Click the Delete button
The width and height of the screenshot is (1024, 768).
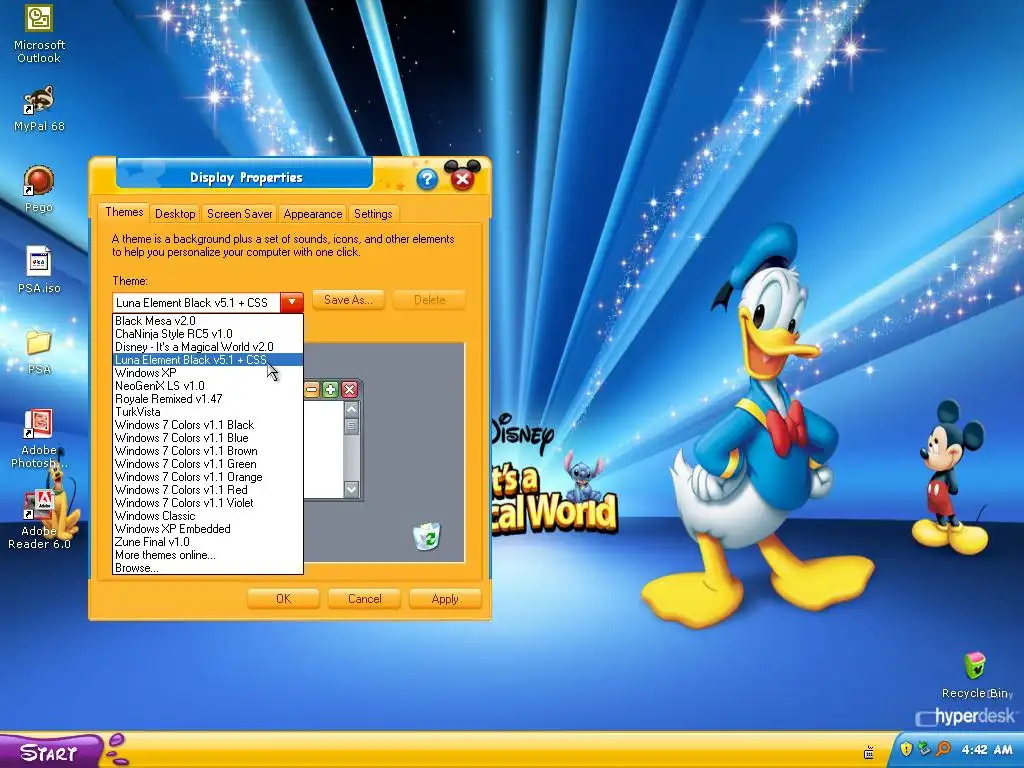pos(430,300)
